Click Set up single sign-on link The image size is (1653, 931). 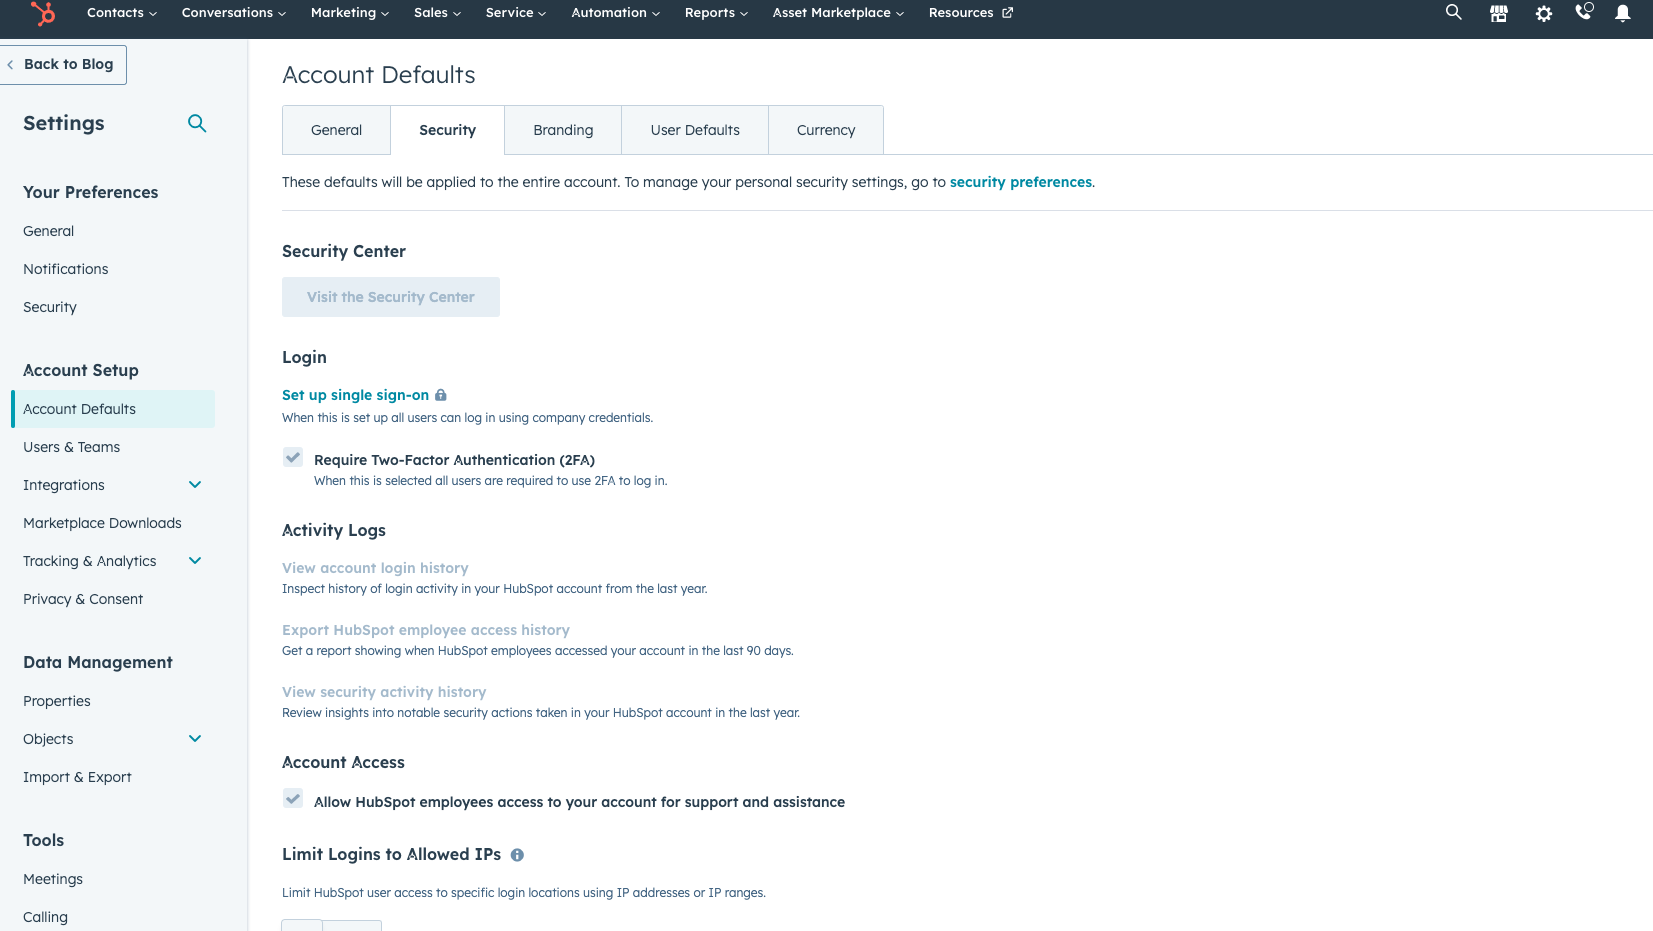[355, 395]
